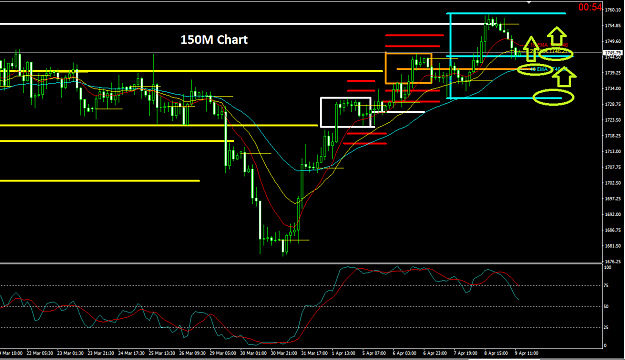Screen dimensions: 625x360
Task: Click the 1718.25 price axis label
Action: pos(613,136)
